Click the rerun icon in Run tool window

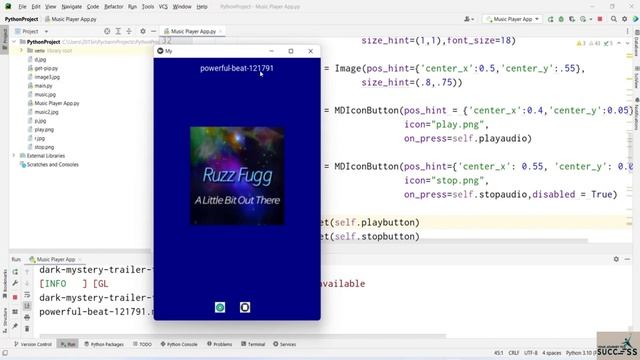16,272
